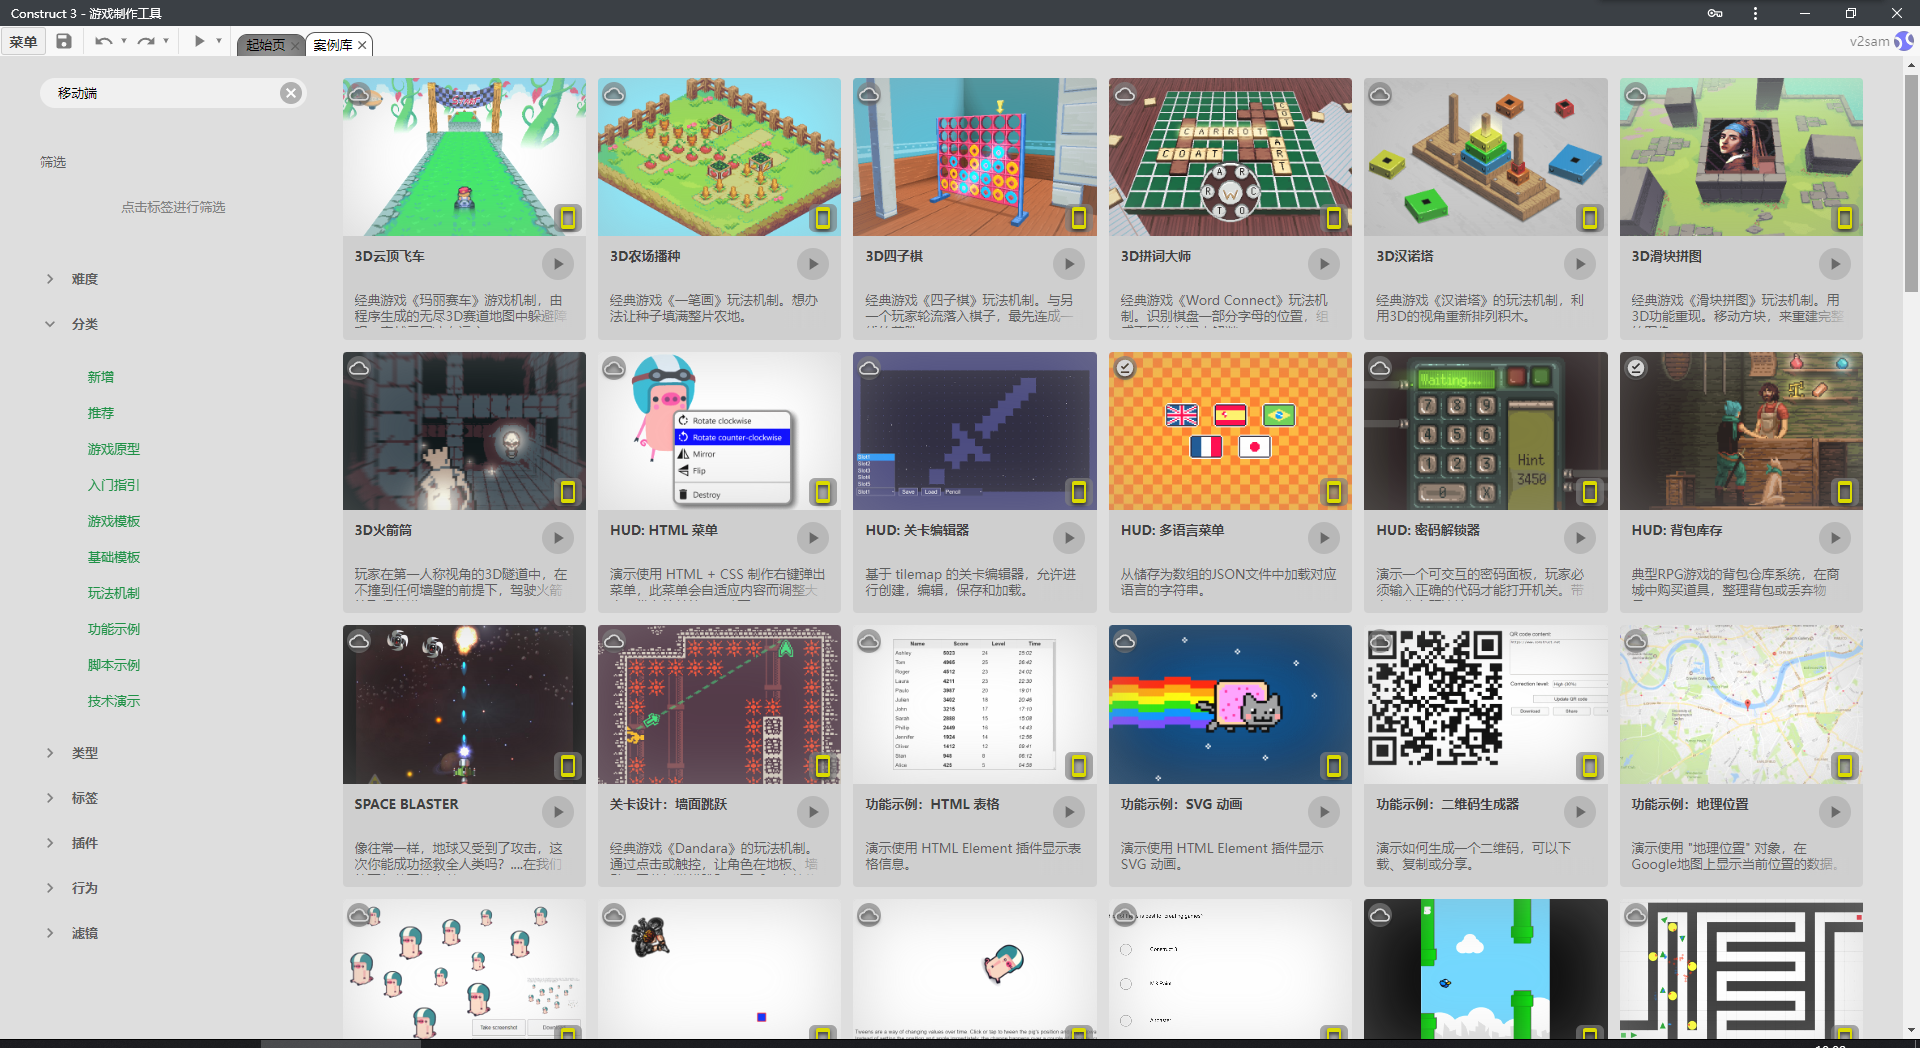
Task: Click the vertical scrollbar thumb
Action: (1911, 182)
